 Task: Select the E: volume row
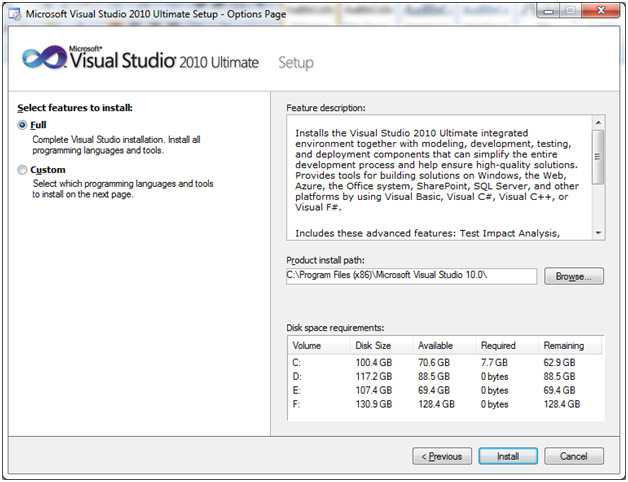pyautogui.click(x=445, y=390)
